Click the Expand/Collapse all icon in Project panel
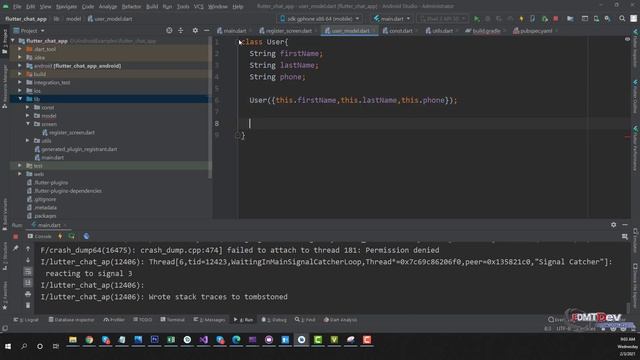The width and height of the screenshot is (640, 360). [180, 31]
